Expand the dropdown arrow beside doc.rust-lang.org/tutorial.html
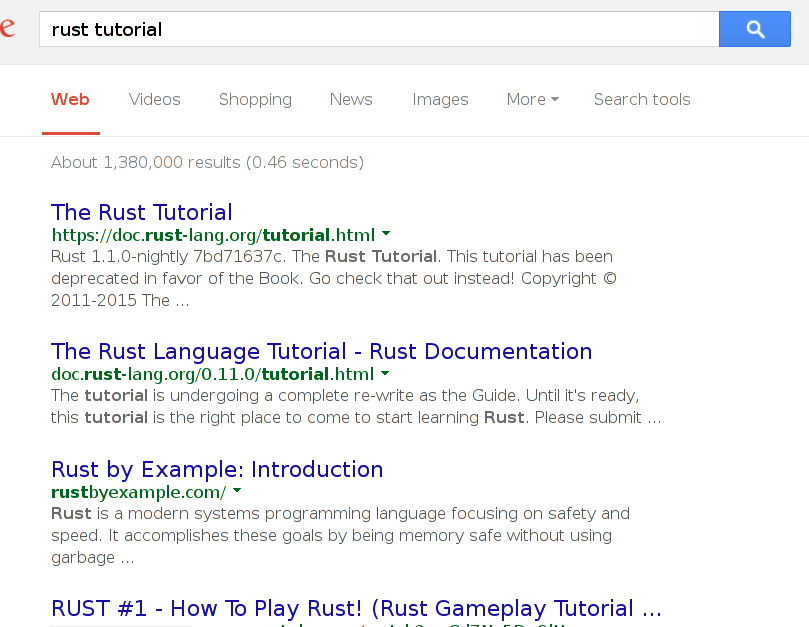 [x=386, y=234]
